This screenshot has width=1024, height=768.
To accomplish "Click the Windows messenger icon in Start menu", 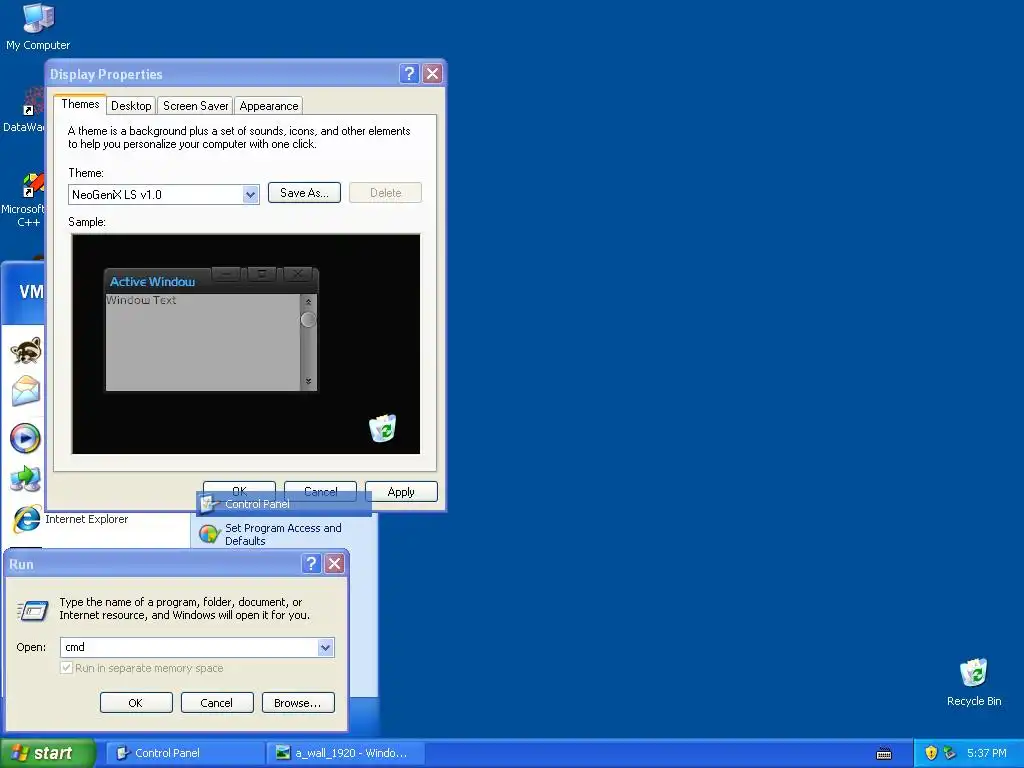I will point(25,479).
